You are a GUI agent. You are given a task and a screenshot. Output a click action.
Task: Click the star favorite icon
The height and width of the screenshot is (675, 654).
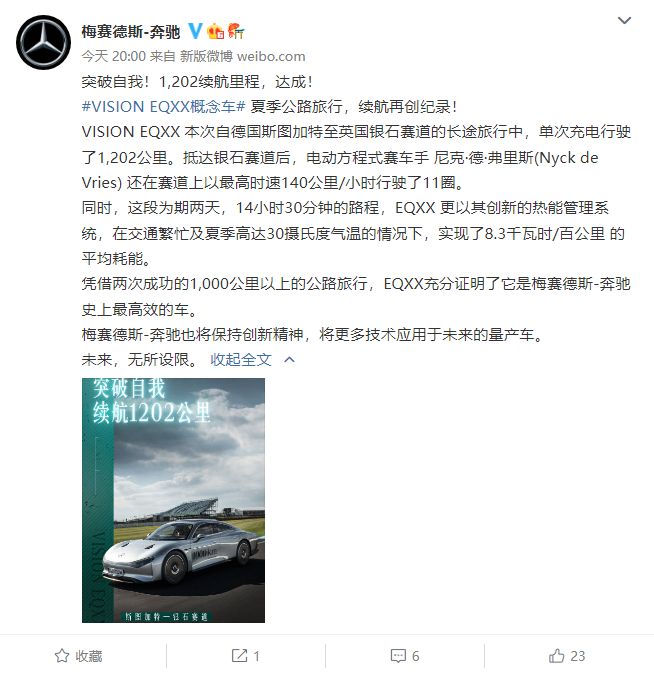coord(62,656)
